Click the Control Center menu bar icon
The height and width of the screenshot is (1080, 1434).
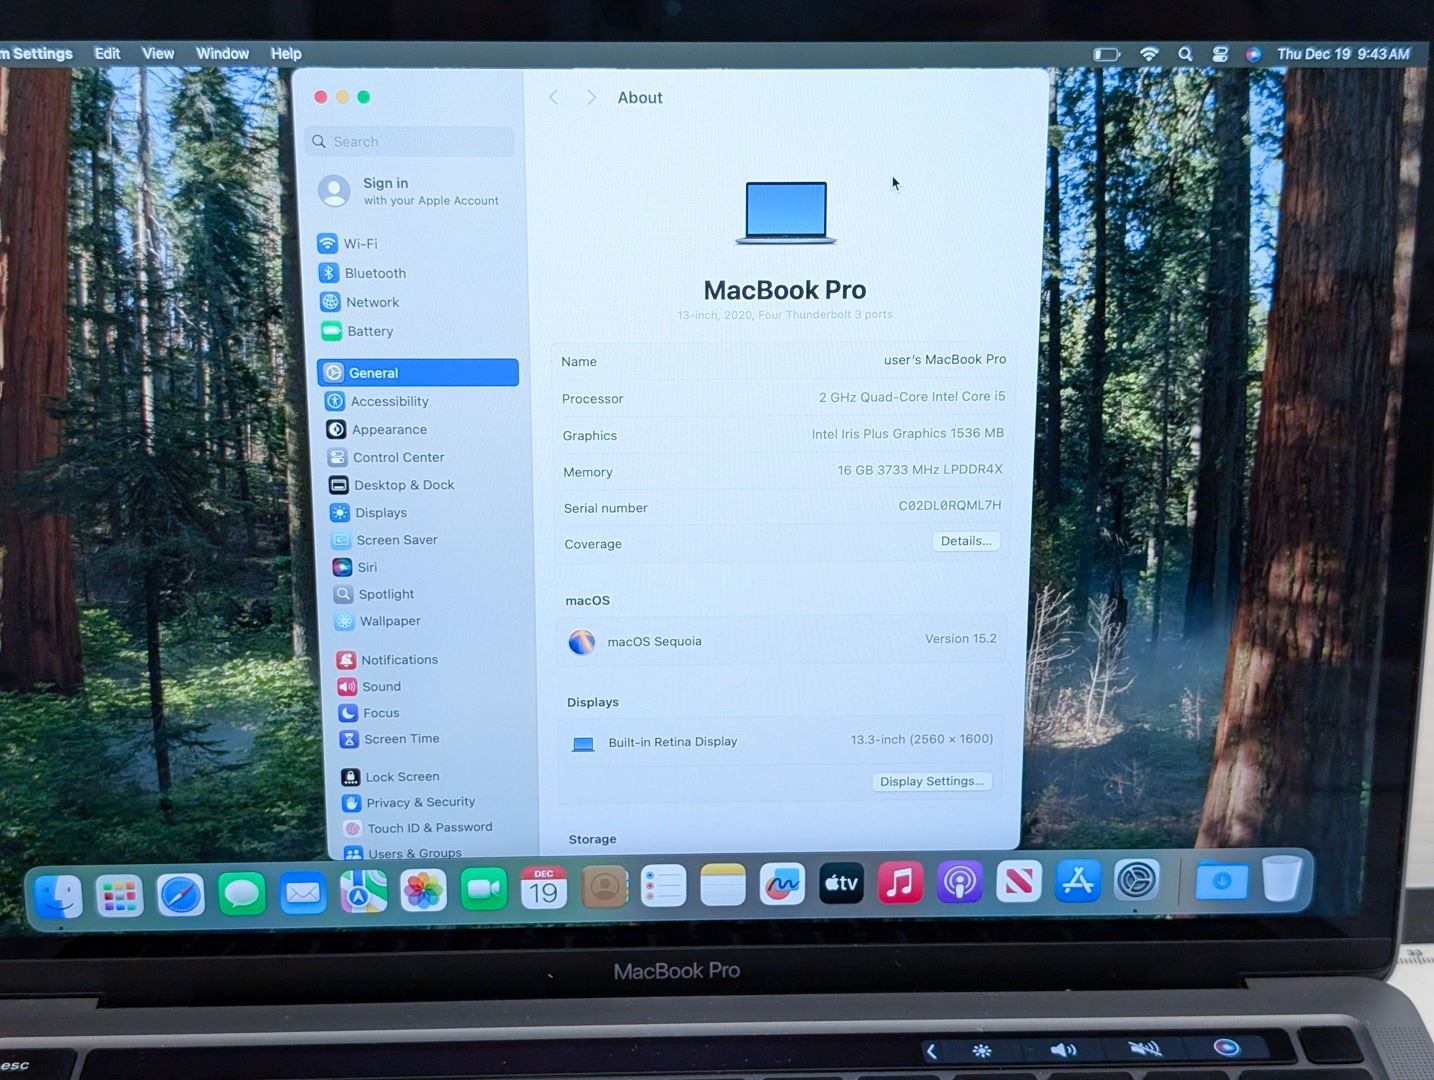[1220, 54]
